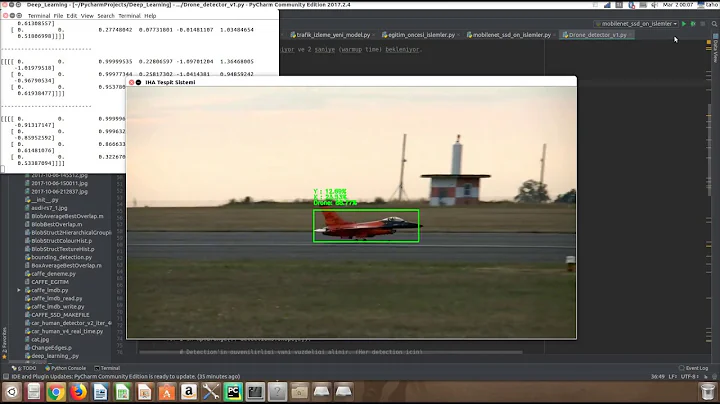
Task: Open the Help menu in terminal window
Action: tap(150, 16)
